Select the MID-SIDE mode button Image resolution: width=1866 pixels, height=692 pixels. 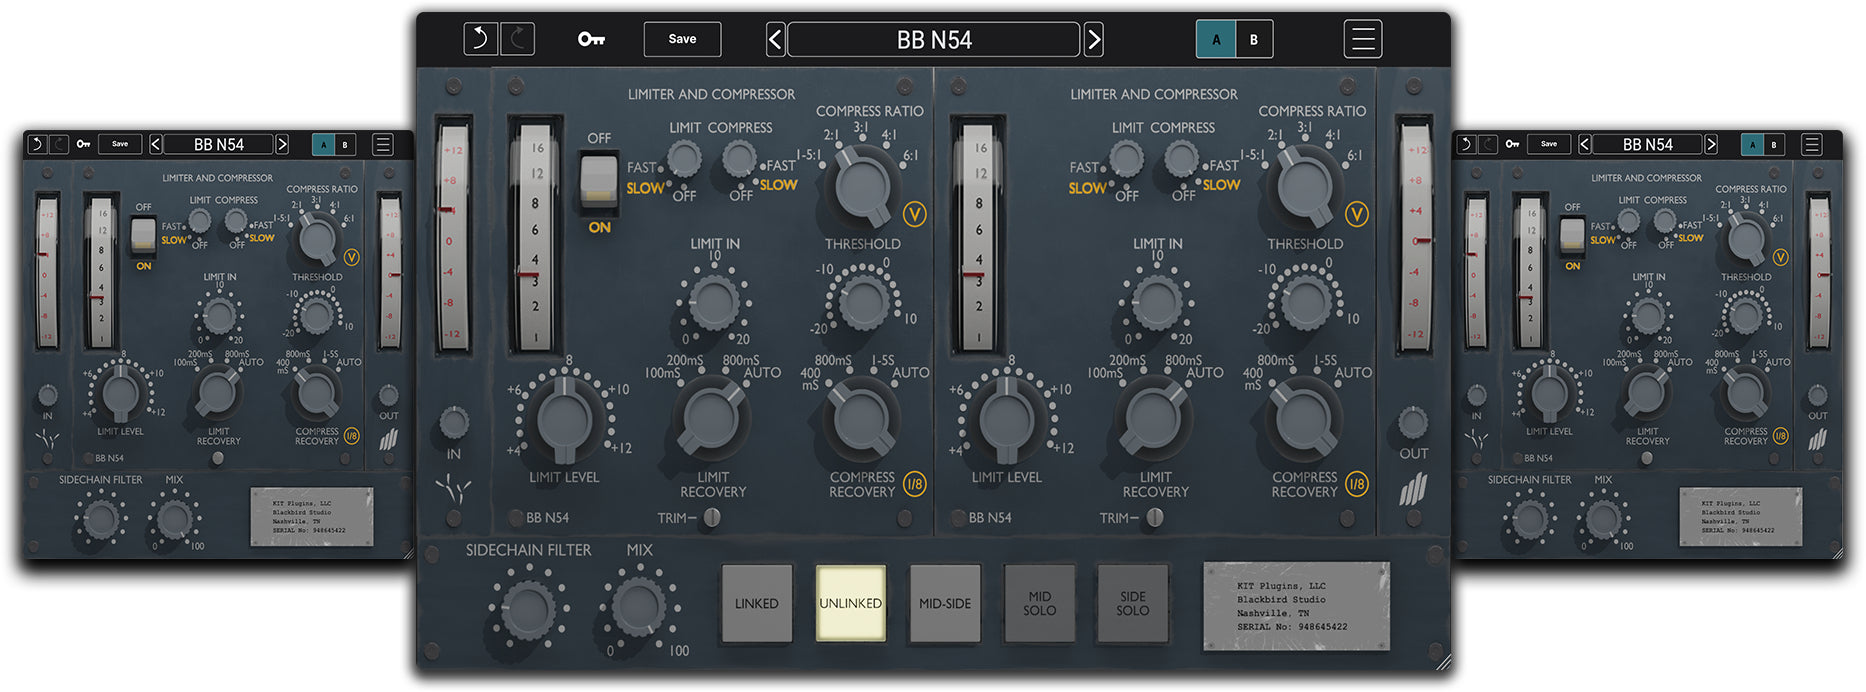[x=945, y=603]
